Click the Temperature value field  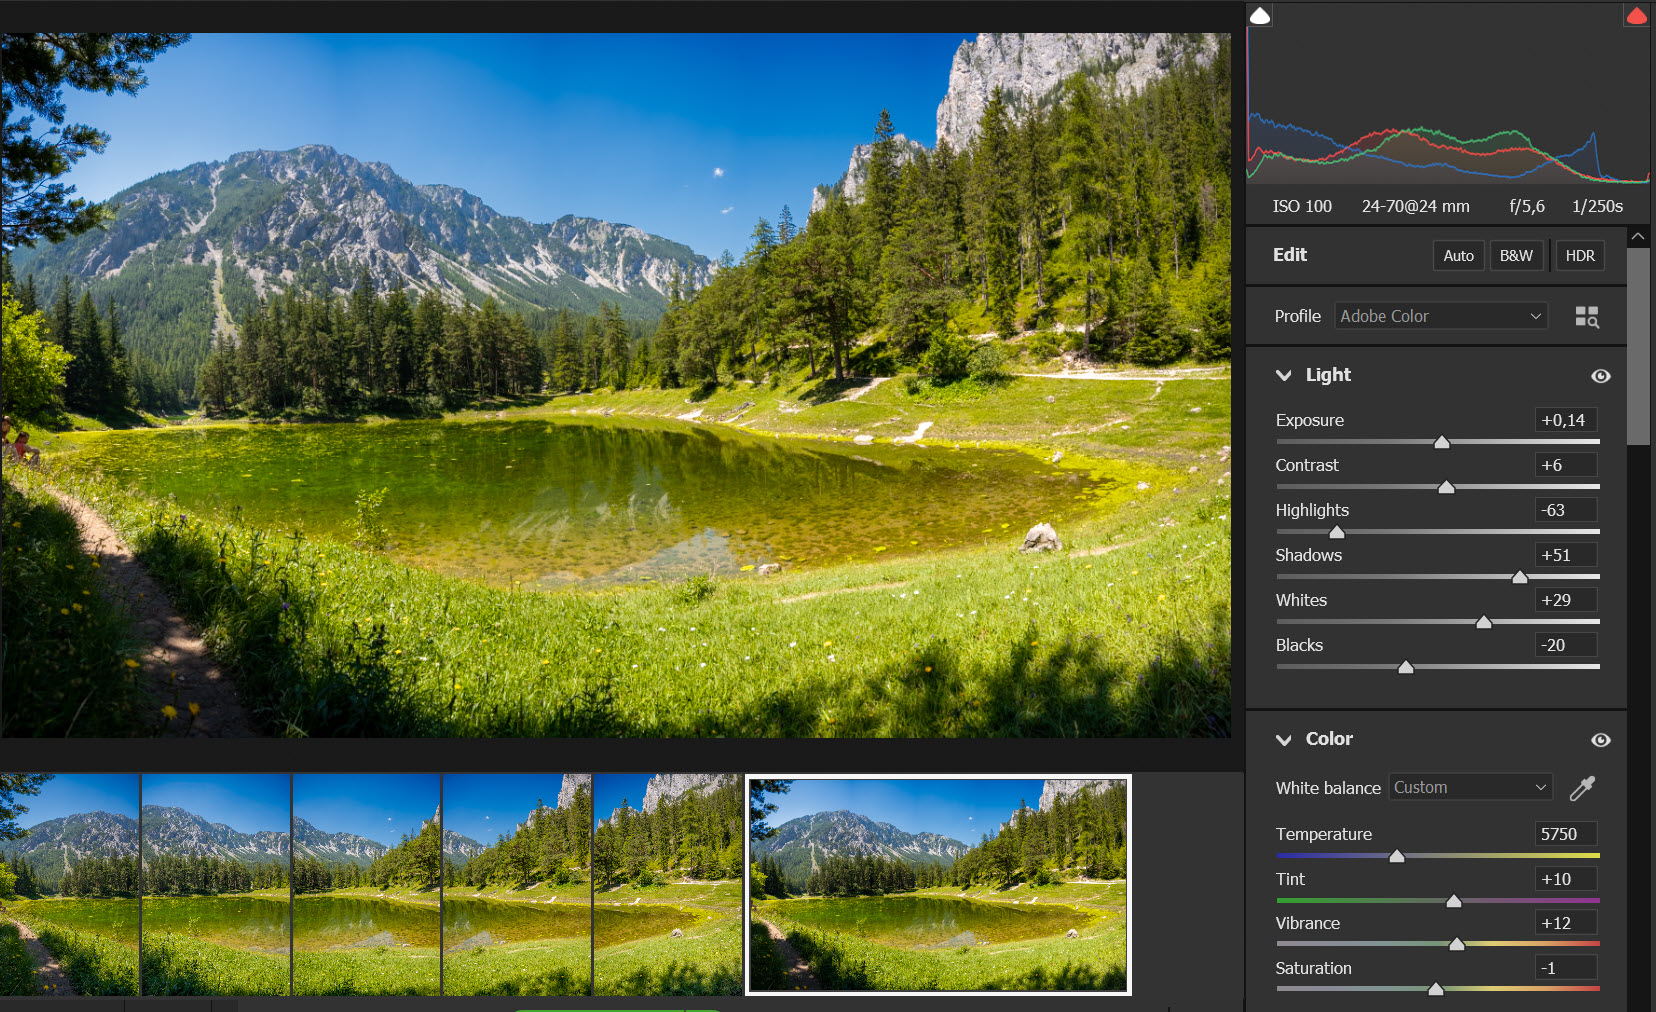pos(1565,834)
